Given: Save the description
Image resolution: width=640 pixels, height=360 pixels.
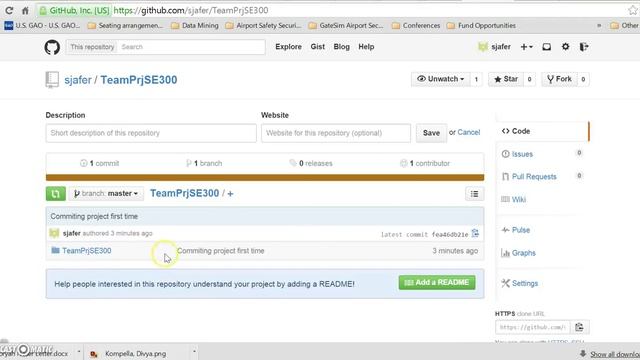Looking at the screenshot, I should (431, 133).
